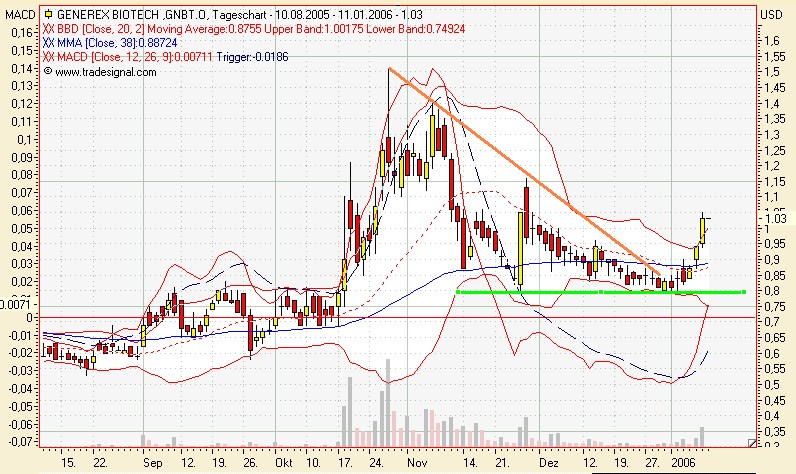Click the 'Okt' date label
Screen dimensions: 796x474
(284, 463)
